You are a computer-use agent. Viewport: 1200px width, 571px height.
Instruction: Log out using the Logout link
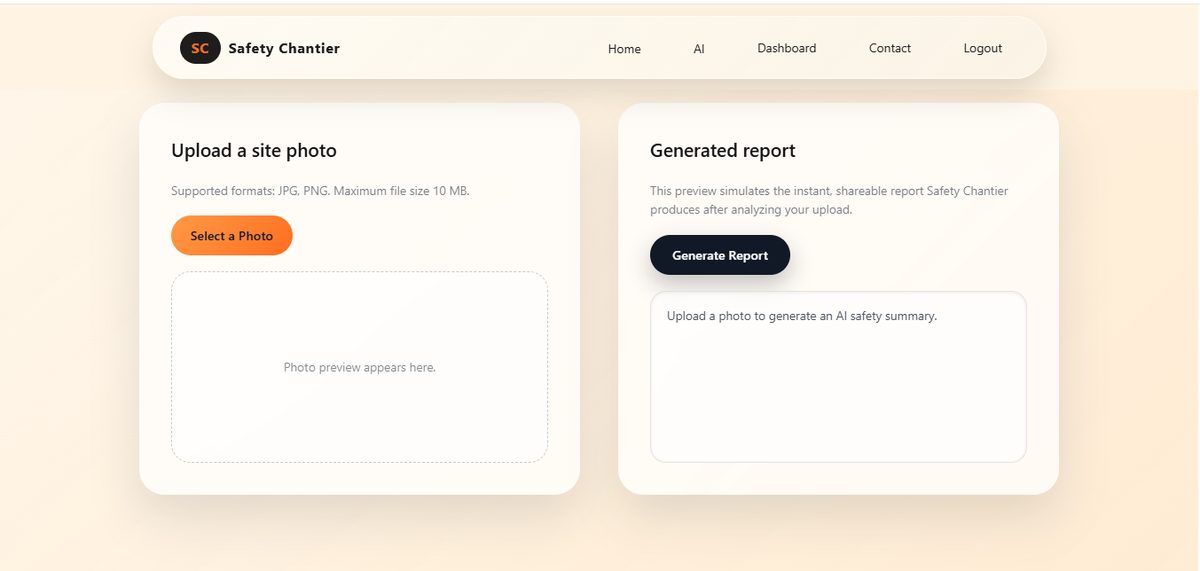[983, 48]
